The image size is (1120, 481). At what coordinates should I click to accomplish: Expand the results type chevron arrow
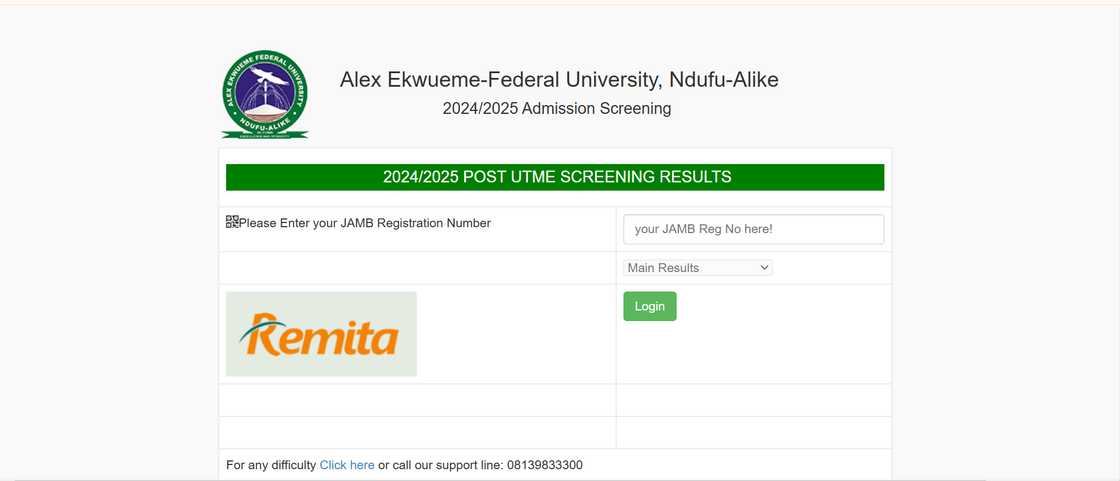point(765,268)
